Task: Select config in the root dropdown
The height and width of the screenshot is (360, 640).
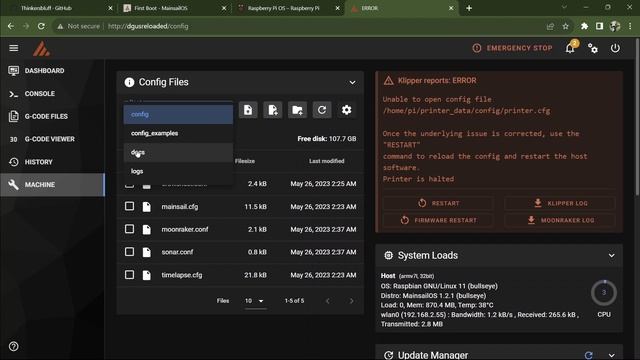Action: tap(178, 114)
